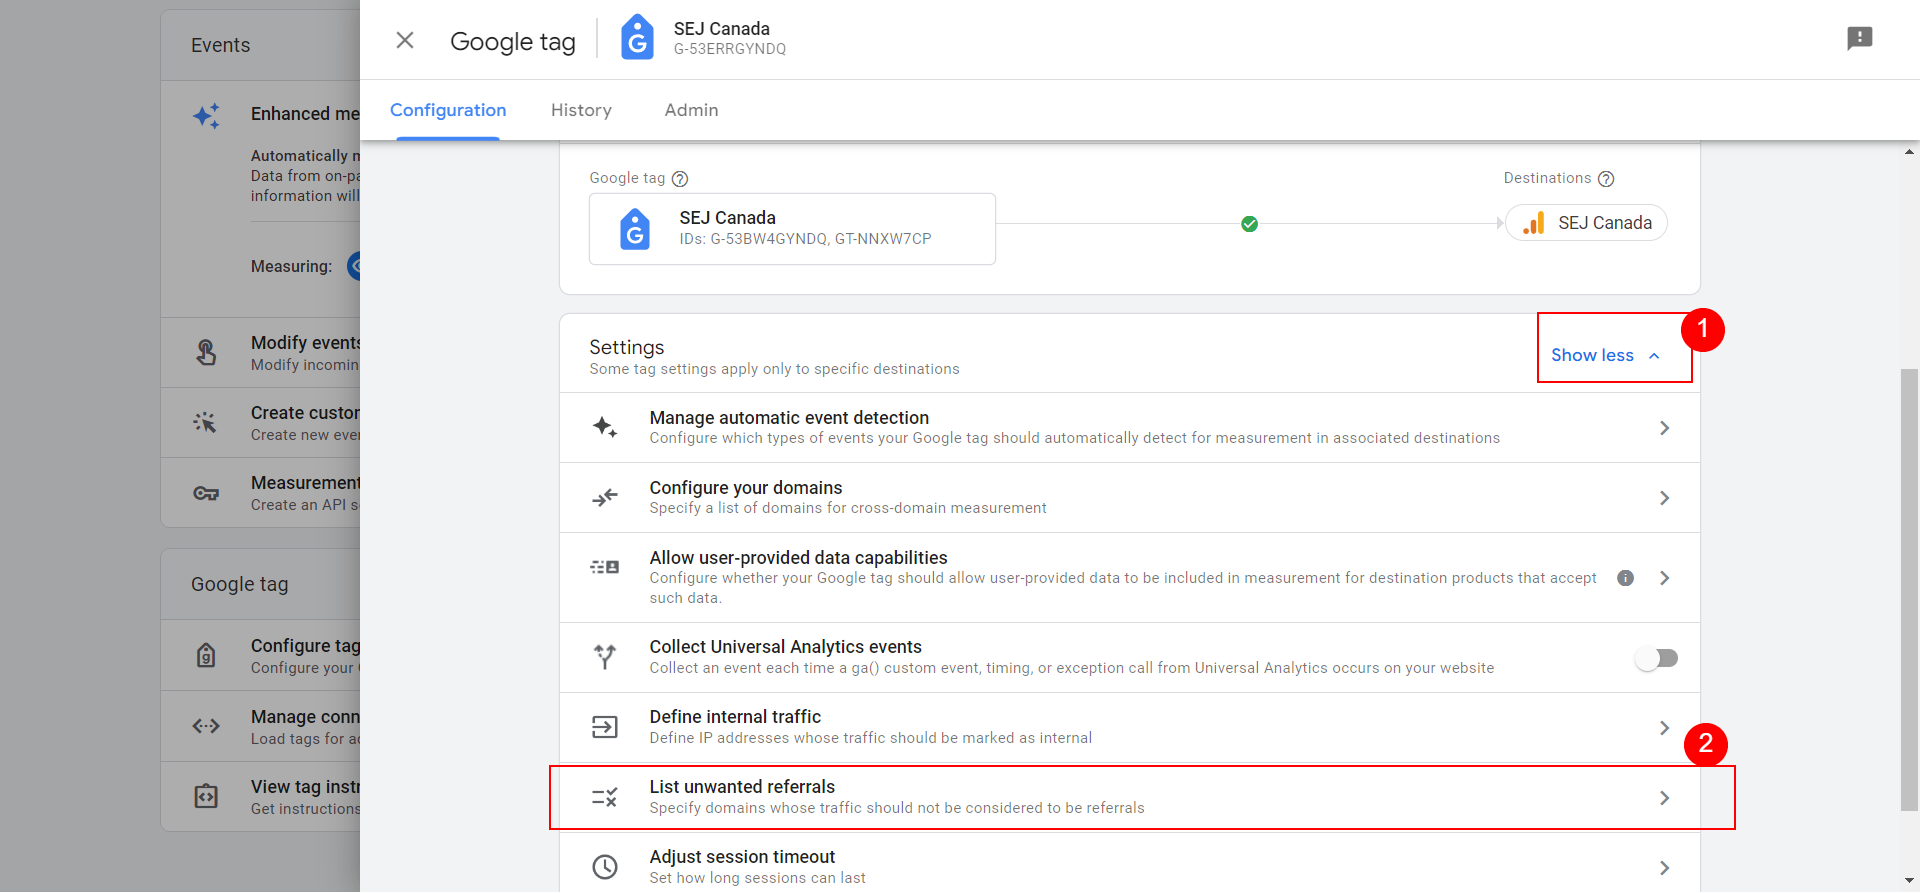Screen dimensions: 1920x893
Task: Expand the Manage automatic event detection chevron
Action: pyautogui.click(x=1664, y=428)
